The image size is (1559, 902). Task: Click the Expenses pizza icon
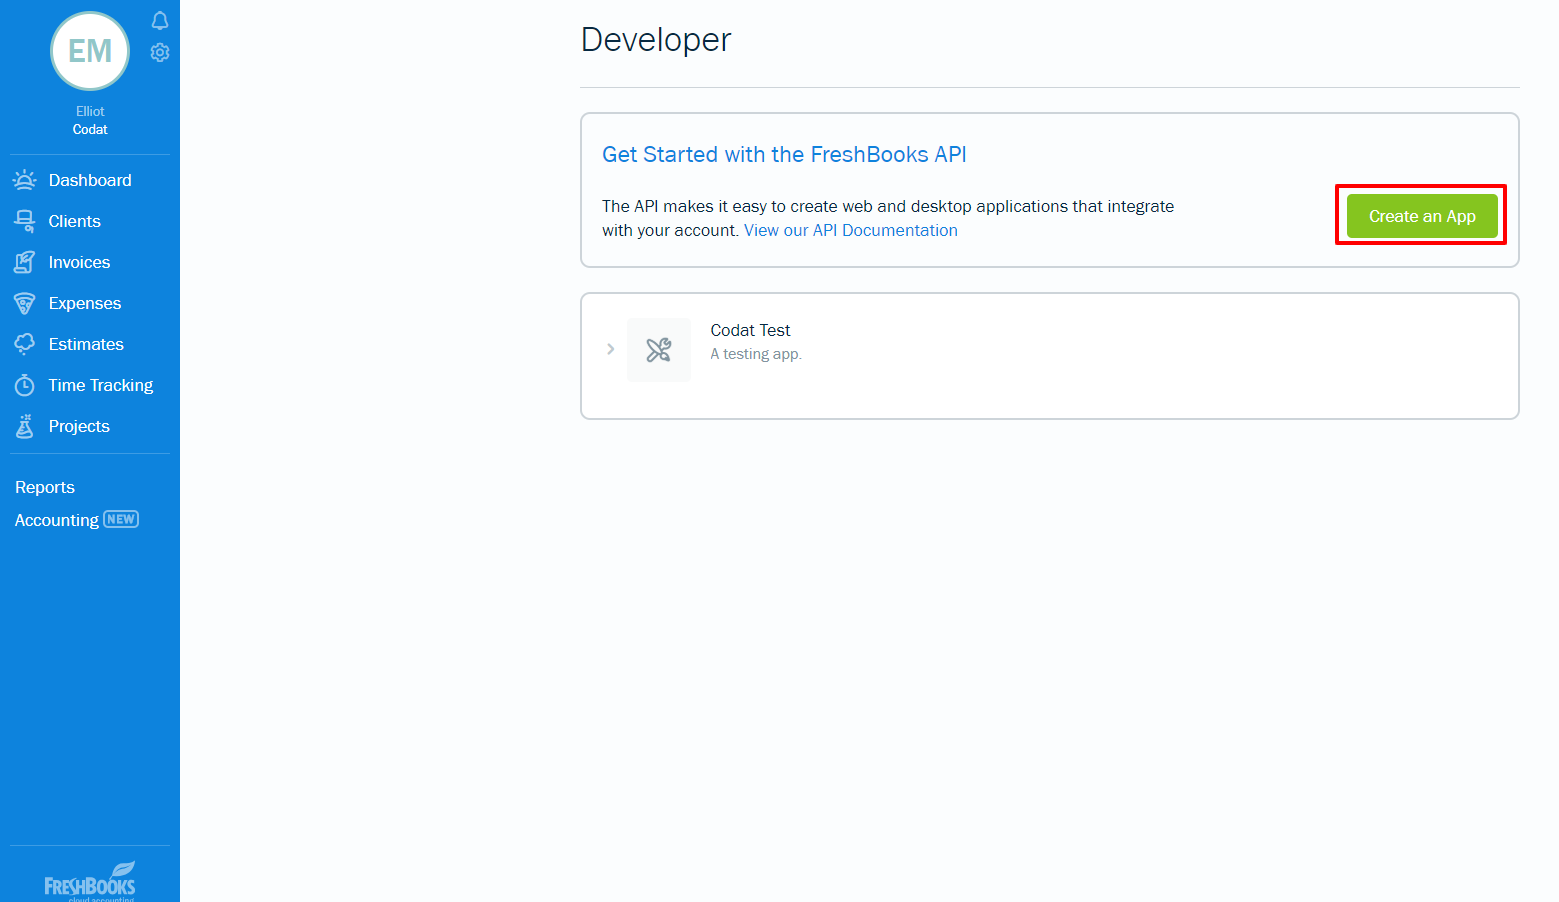click(x=25, y=303)
